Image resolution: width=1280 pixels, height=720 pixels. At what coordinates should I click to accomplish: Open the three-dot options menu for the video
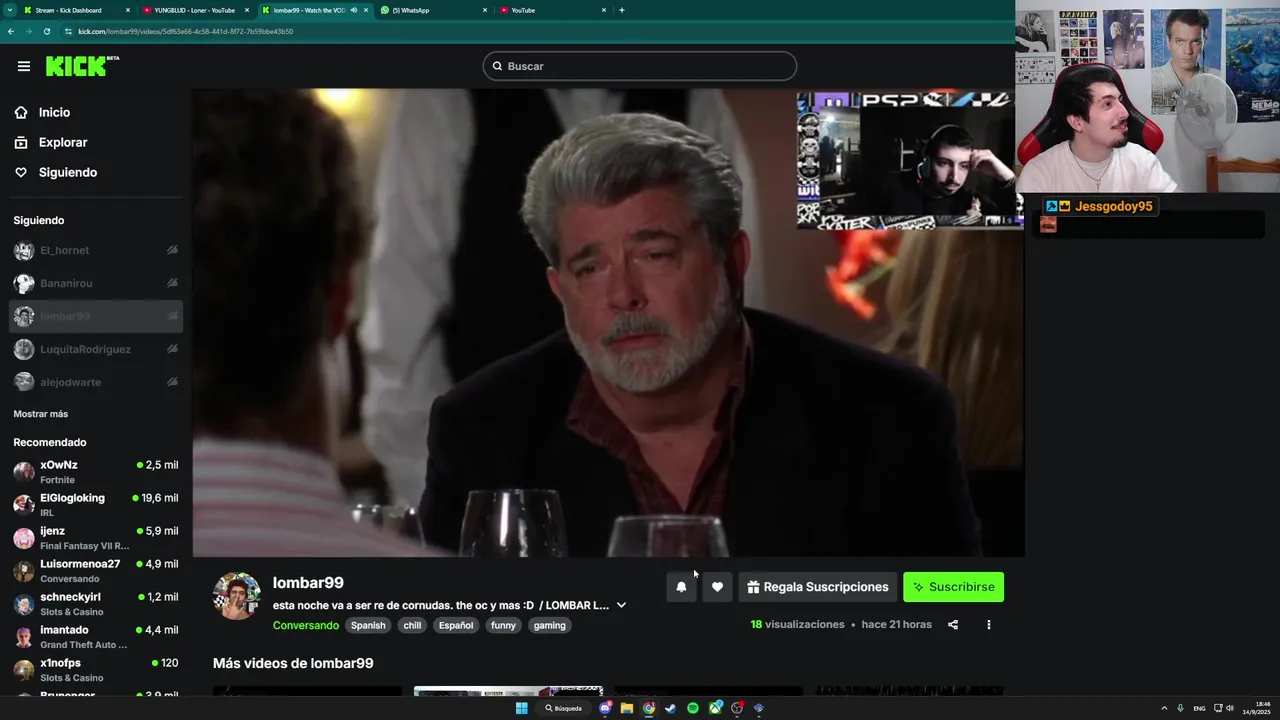pos(989,625)
